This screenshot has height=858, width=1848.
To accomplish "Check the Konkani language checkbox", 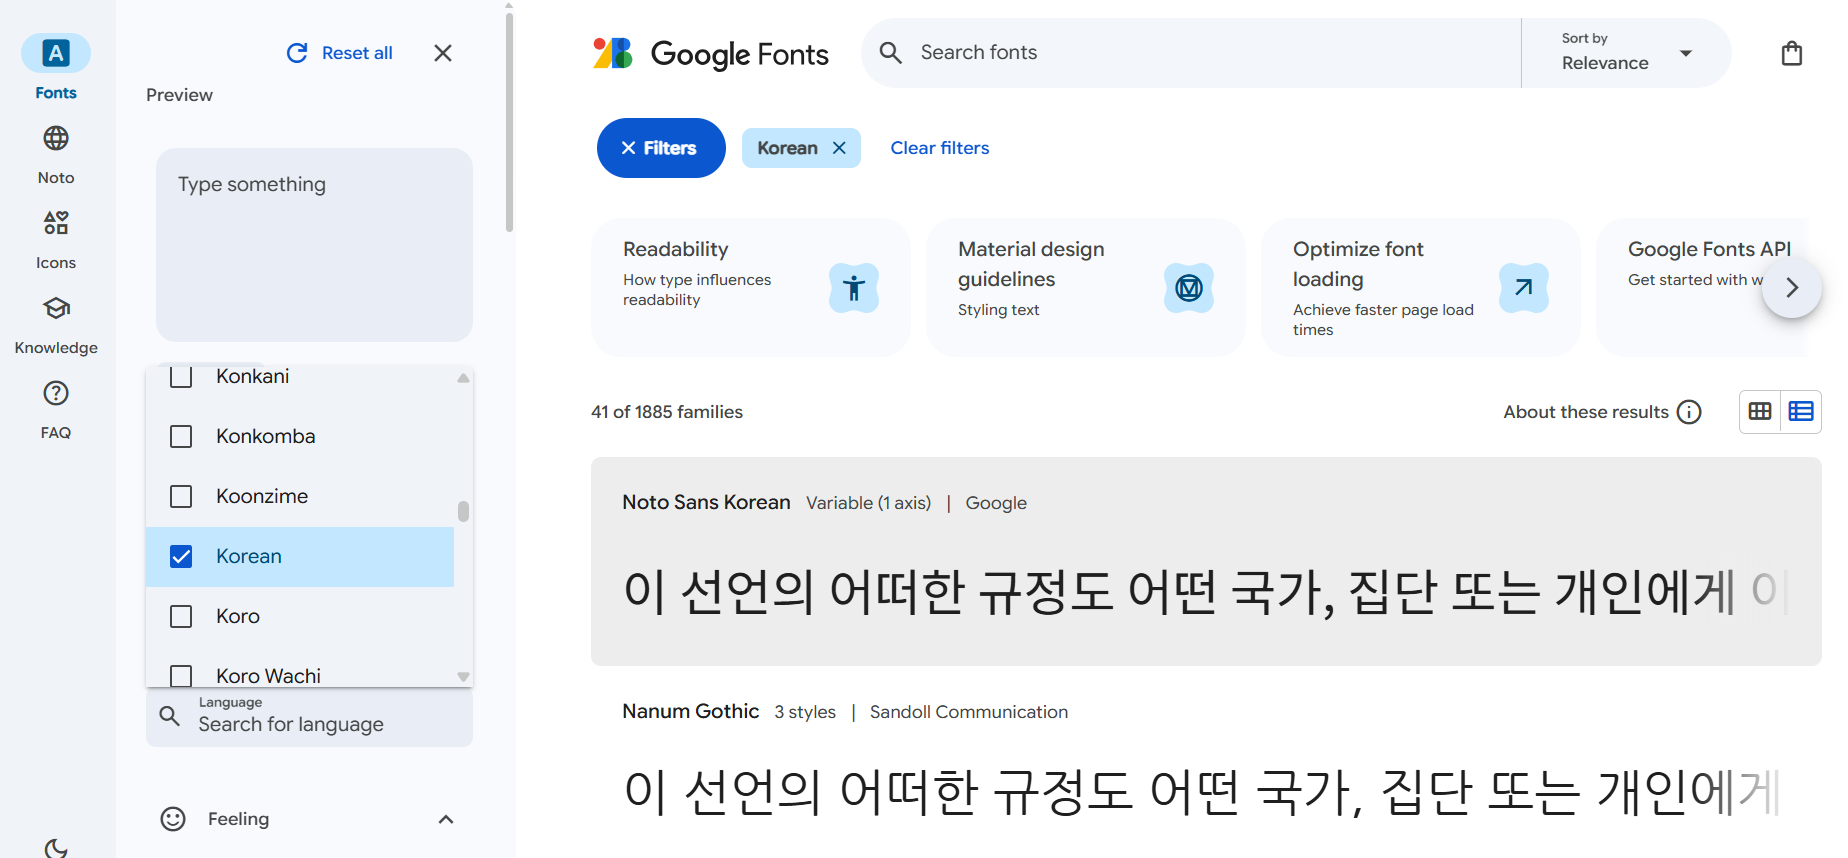I will point(181,377).
